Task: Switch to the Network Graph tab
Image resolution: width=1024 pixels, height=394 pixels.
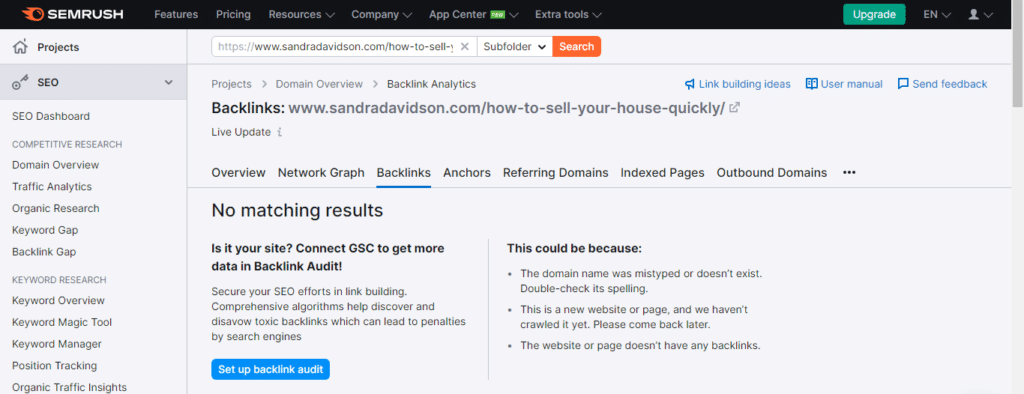Action: [321, 172]
